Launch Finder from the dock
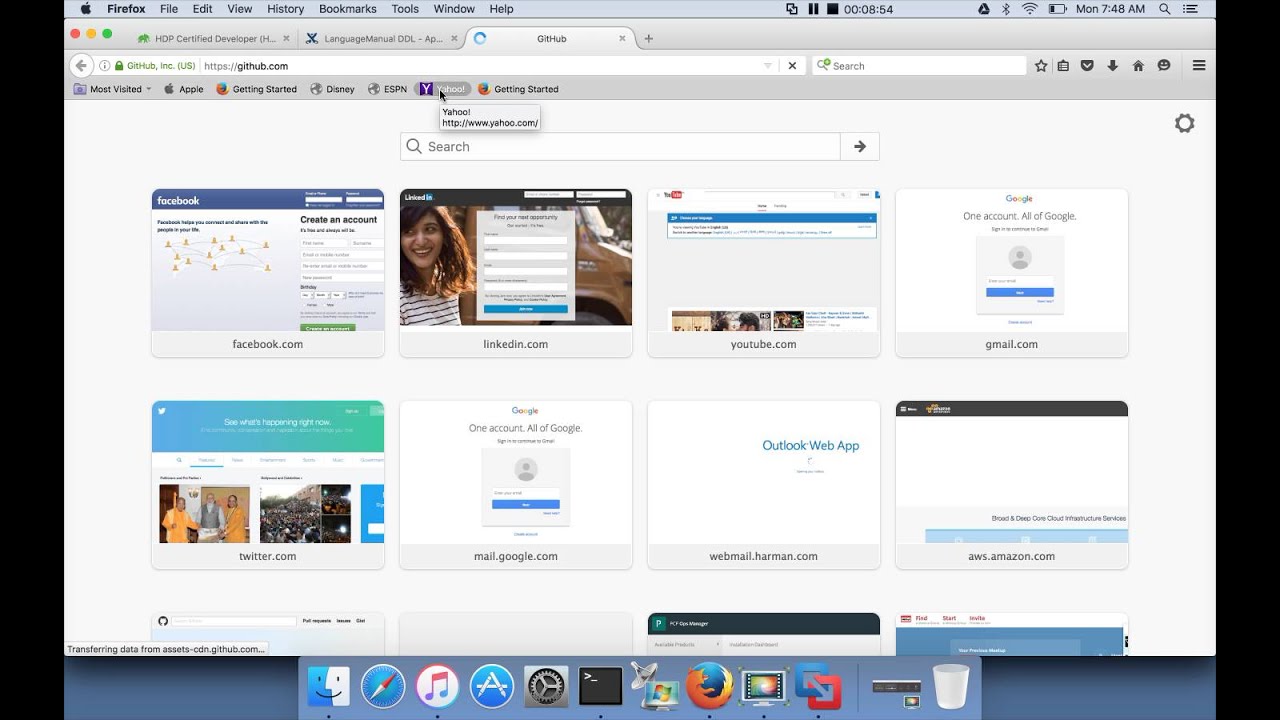Image resolution: width=1280 pixels, height=720 pixels. point(329,687)
